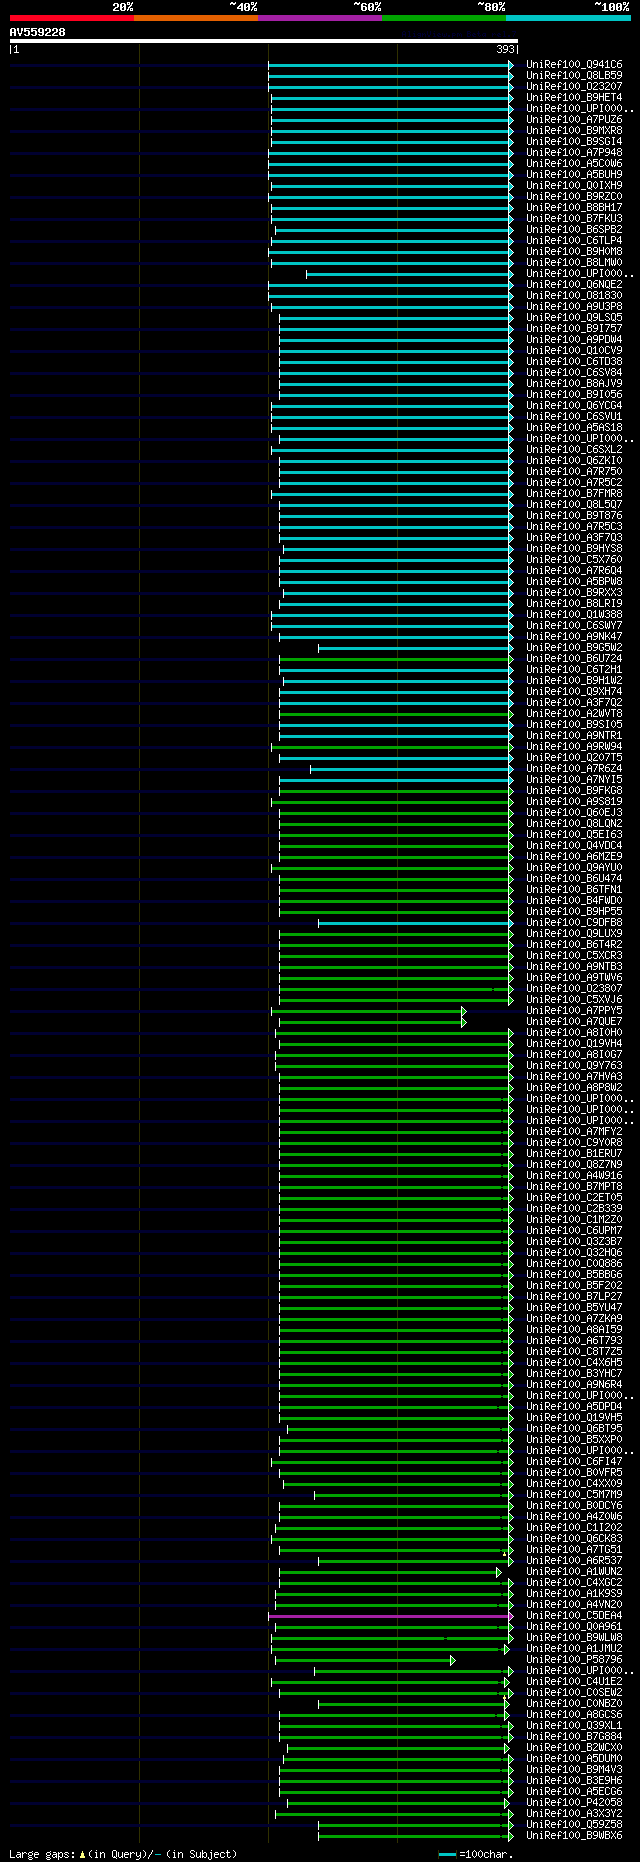
Task: Select label UniRef100_A7PPY5
Action: point(574,1011)
